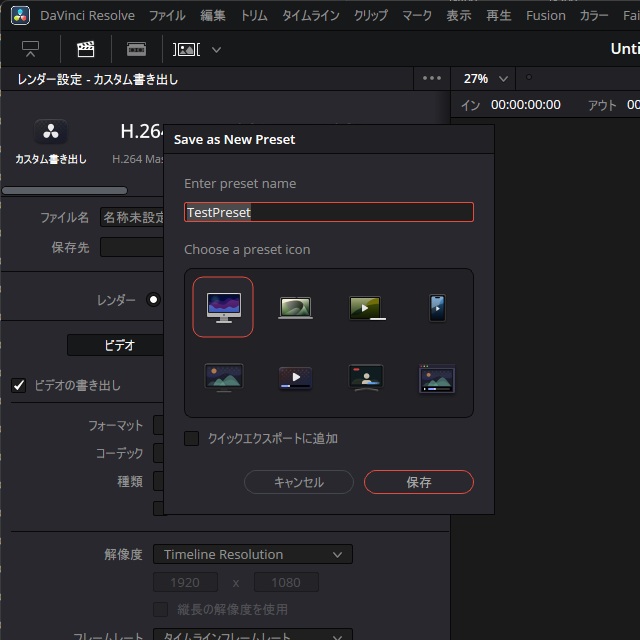Click the キャンセル button
640x640 pixels.
click(x=298, y=482)
